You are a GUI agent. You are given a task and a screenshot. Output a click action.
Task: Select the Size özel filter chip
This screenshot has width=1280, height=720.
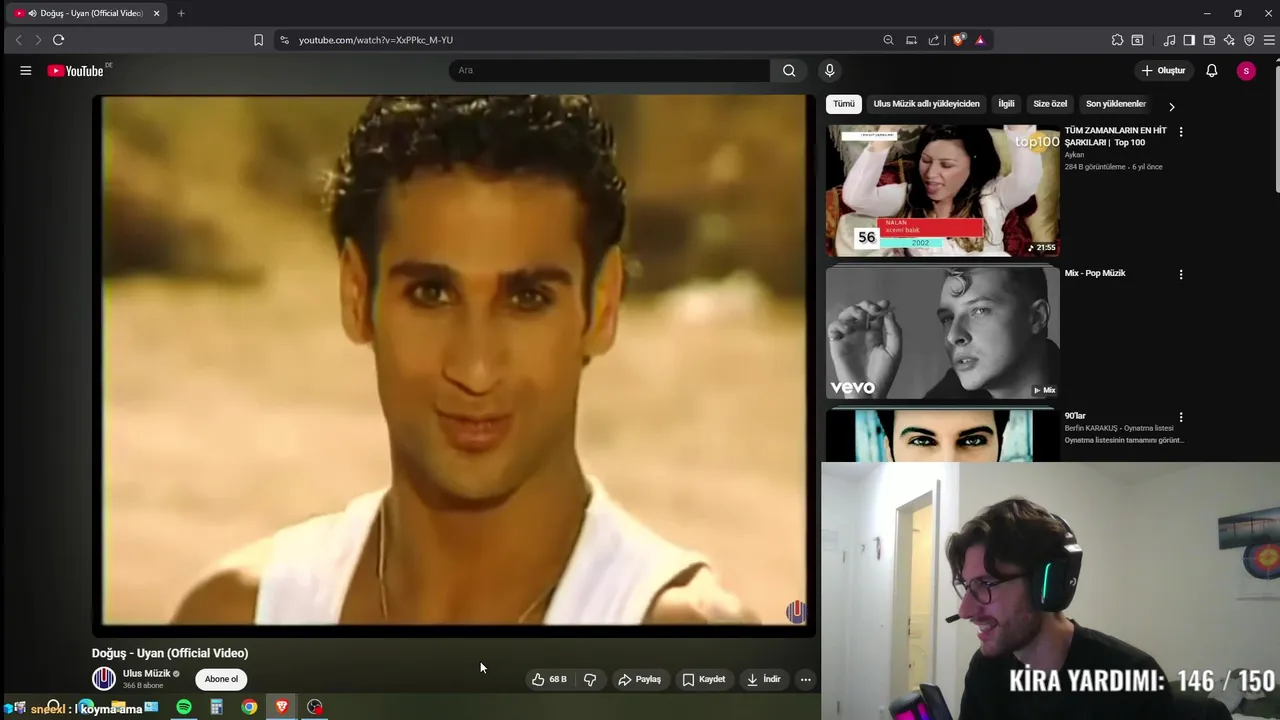(x=1050, y=104)
